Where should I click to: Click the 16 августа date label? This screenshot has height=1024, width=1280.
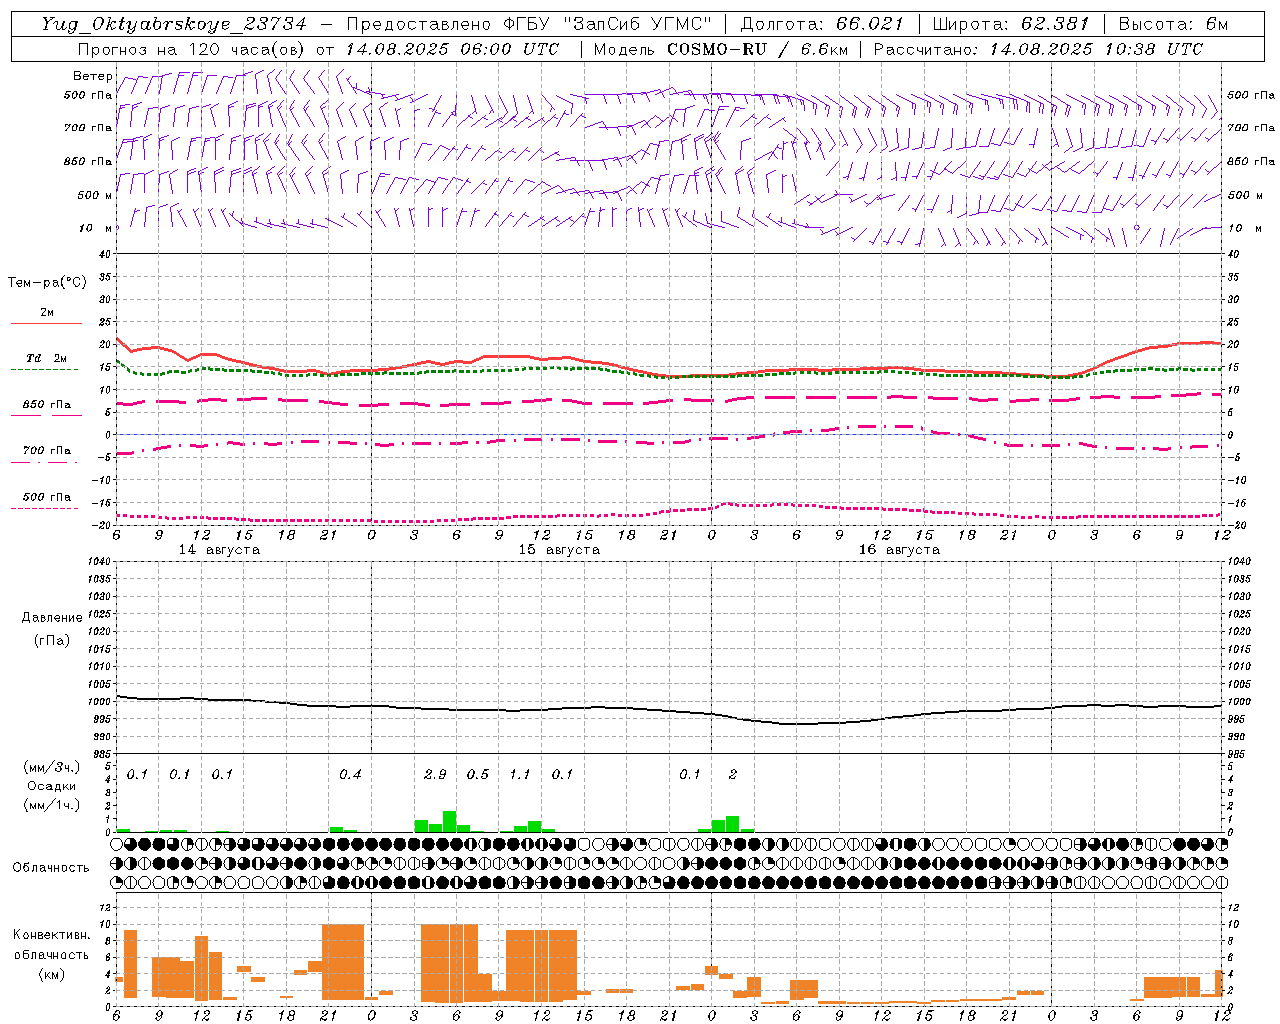899,550
